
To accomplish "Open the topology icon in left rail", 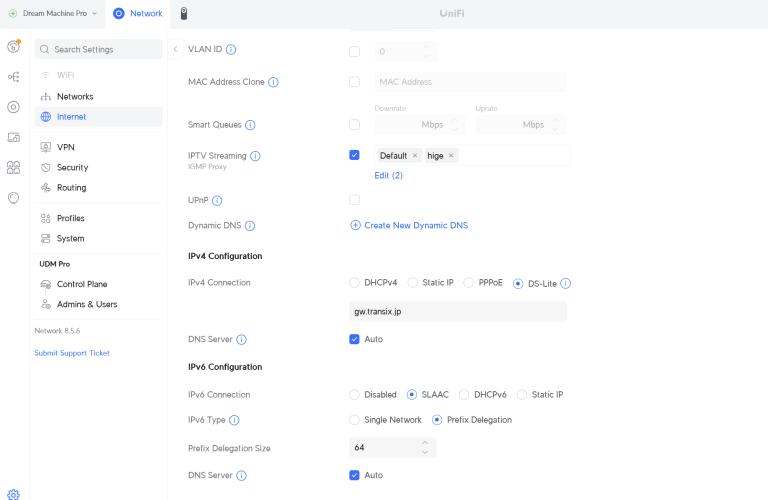I will click(x=14, y=76).
